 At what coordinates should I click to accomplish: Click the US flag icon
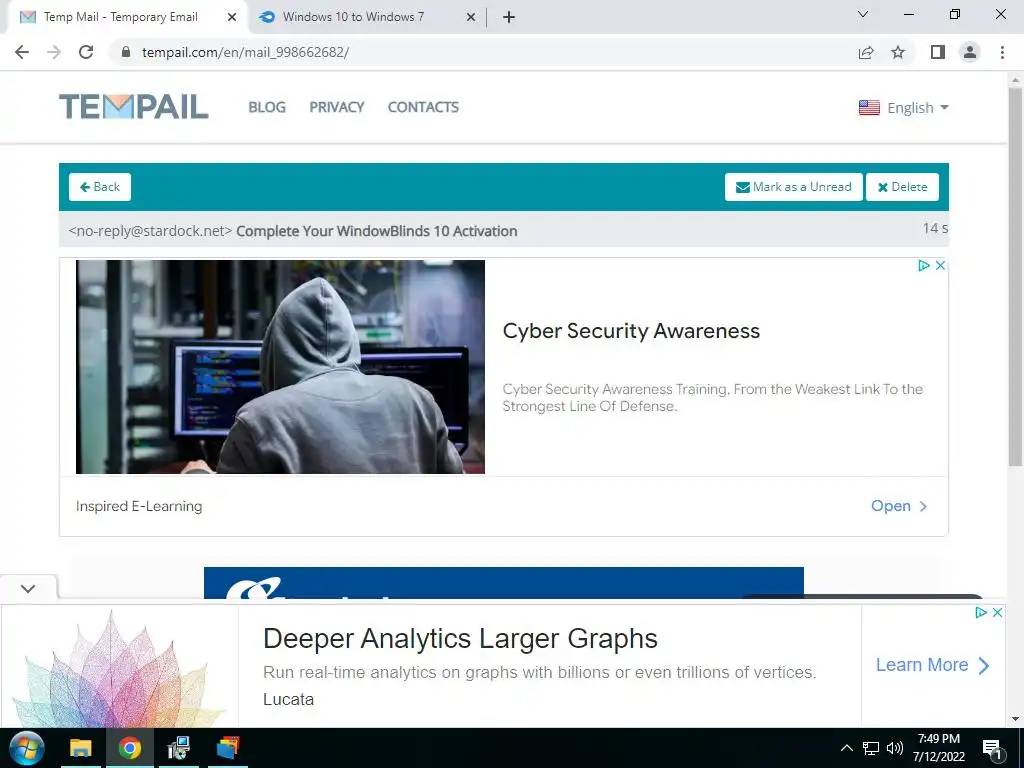(869, 108)
